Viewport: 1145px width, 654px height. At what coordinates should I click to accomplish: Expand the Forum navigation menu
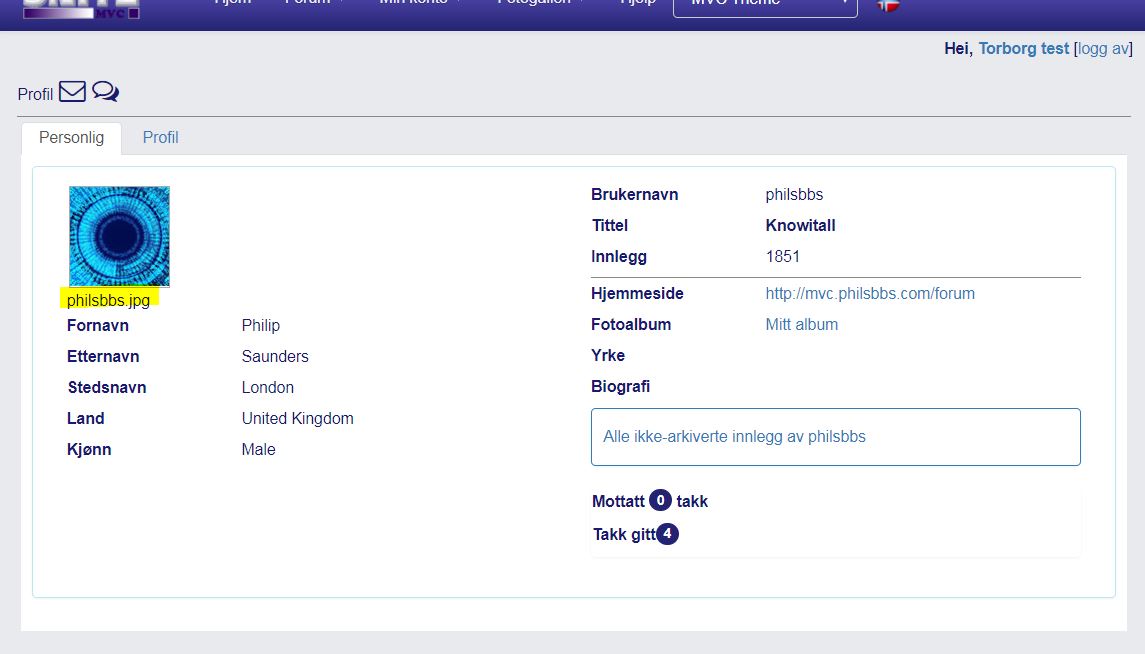click(x=311, y=4)
